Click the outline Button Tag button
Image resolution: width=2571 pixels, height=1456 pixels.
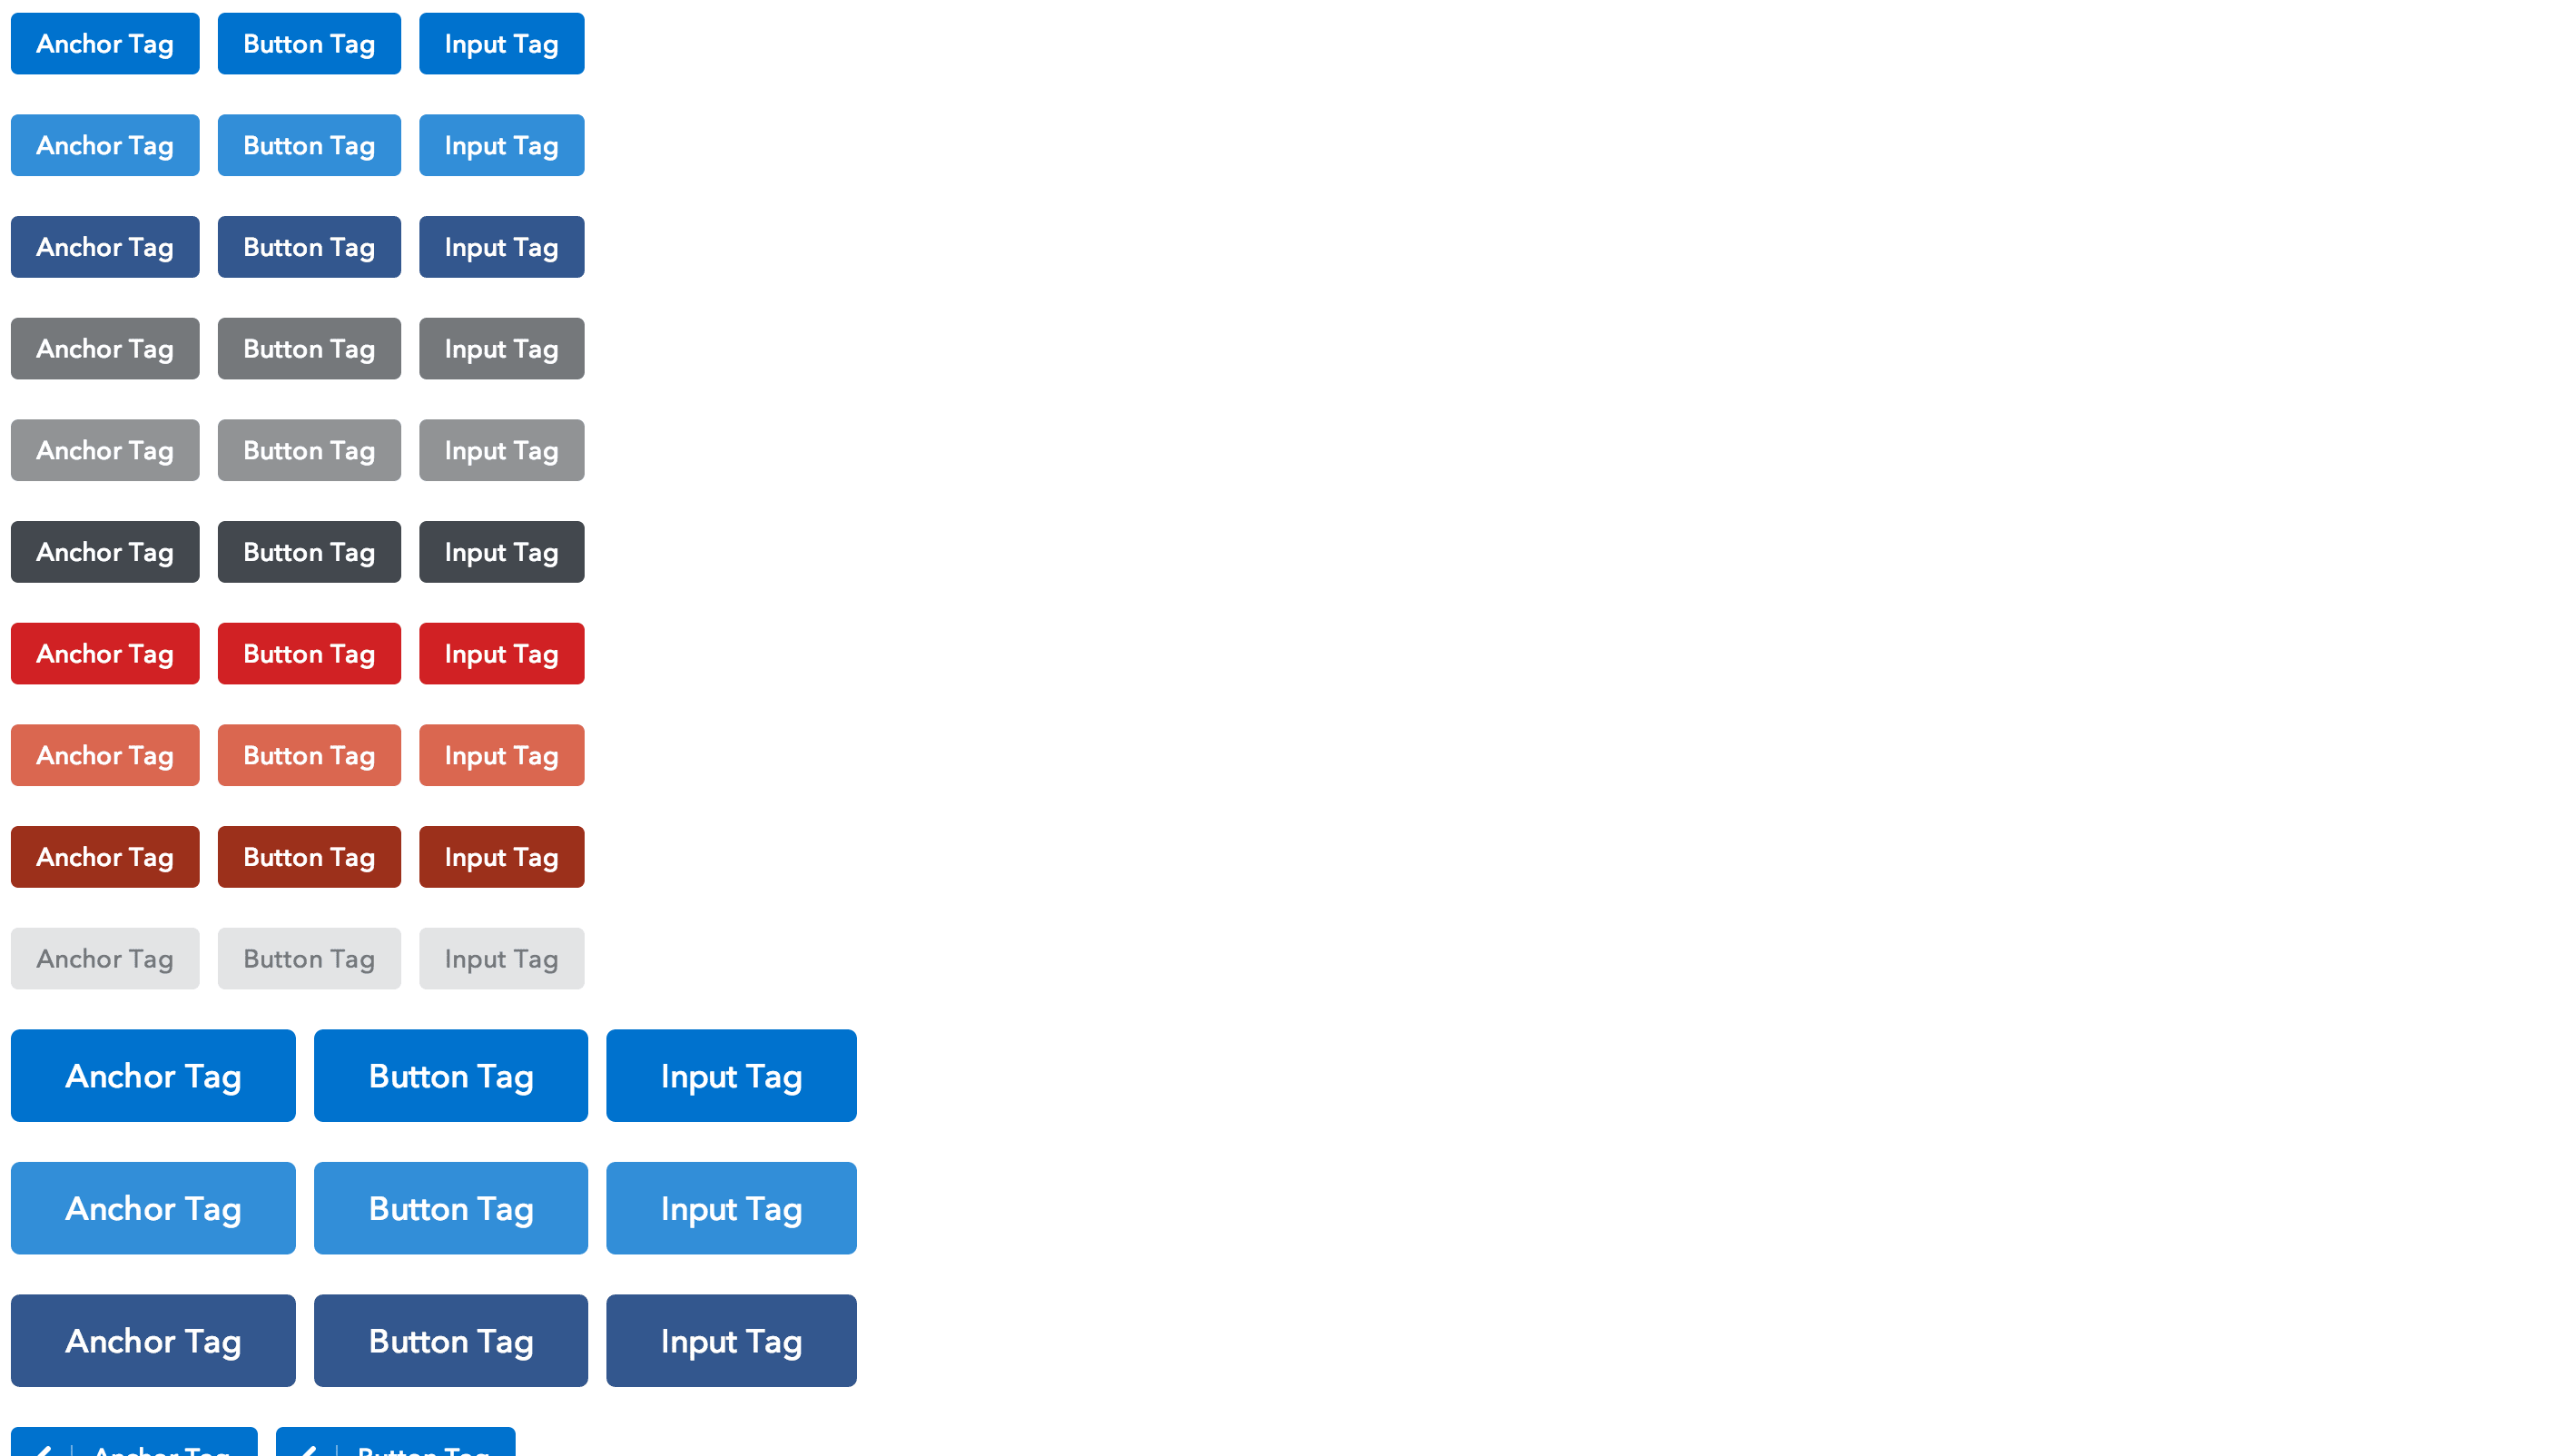tap(309, 959)
